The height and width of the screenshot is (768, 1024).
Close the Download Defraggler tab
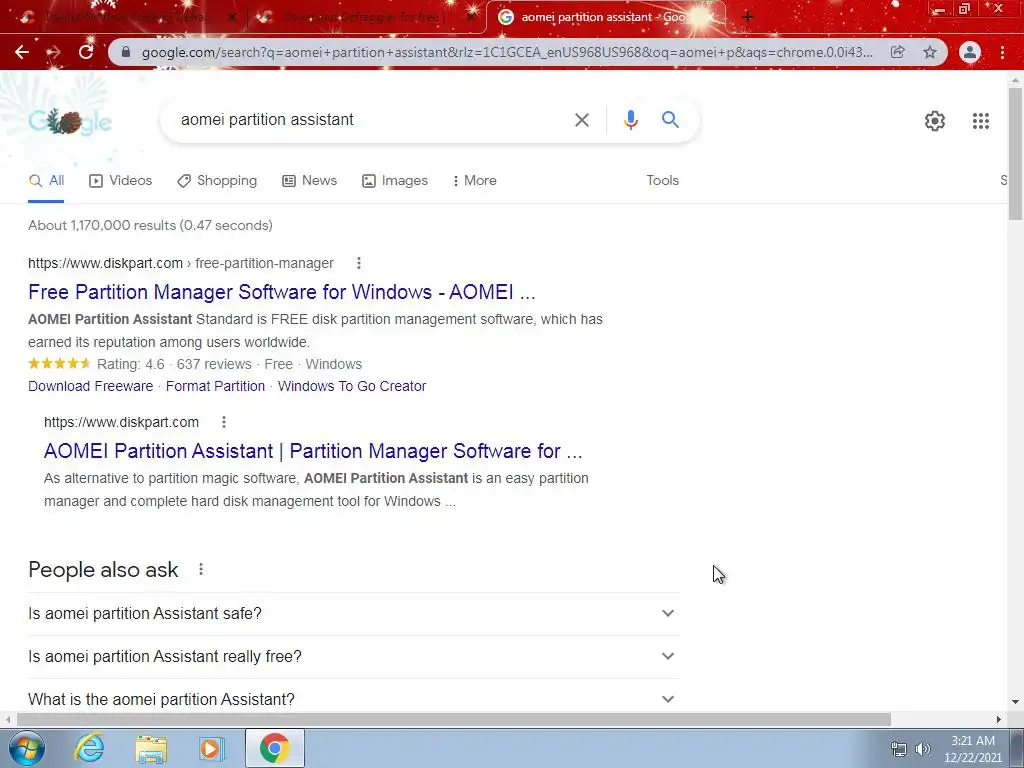point(471,18)
